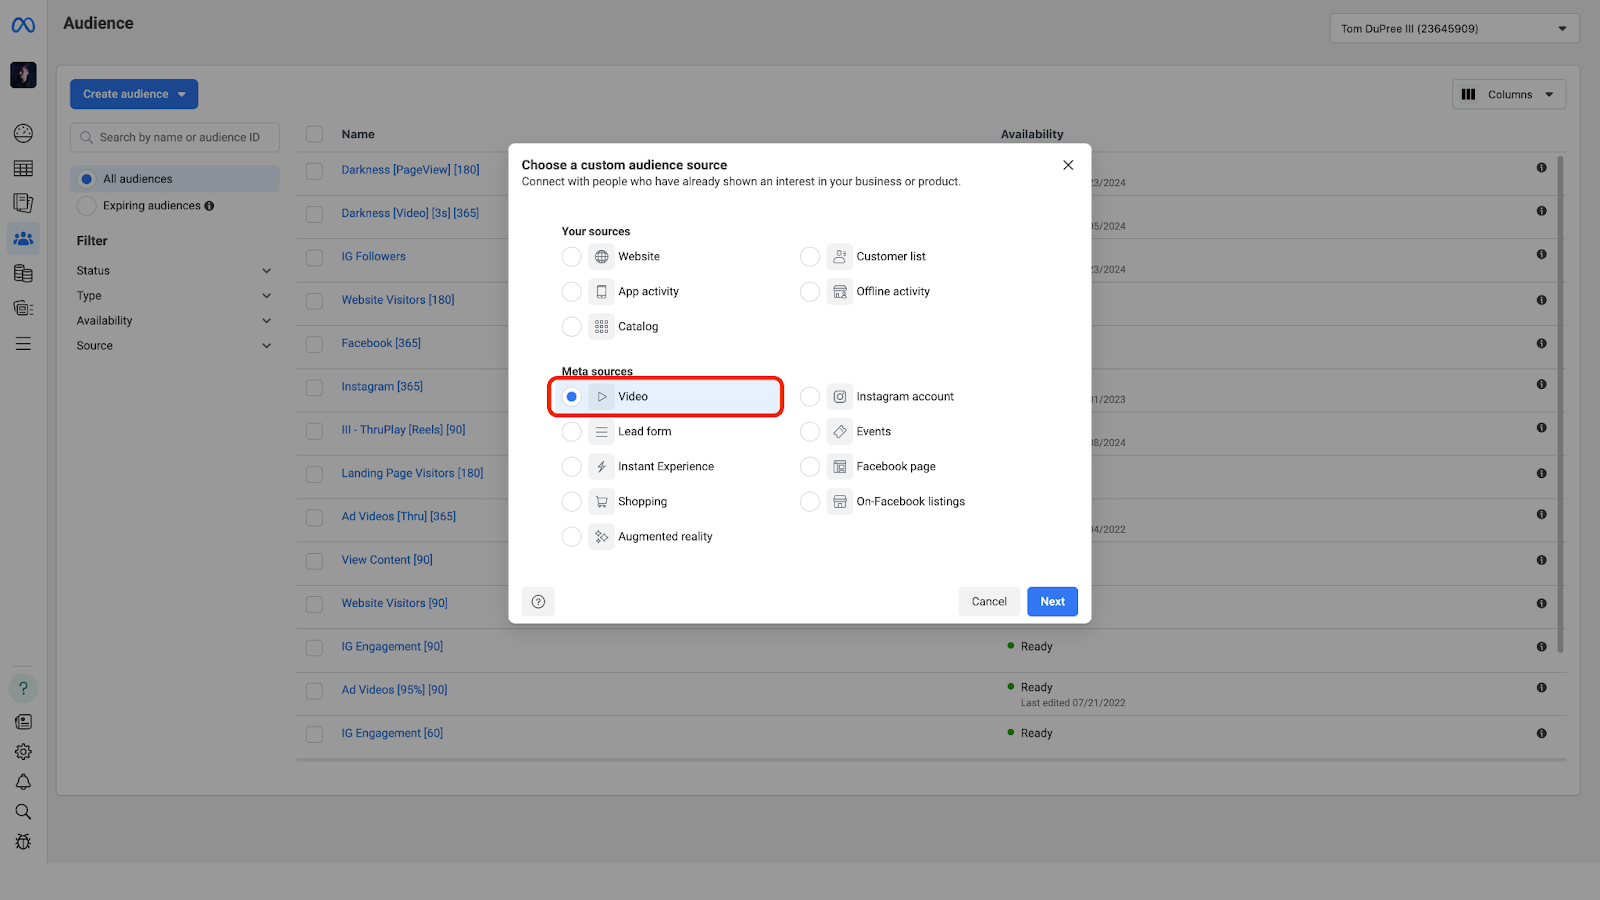Select the Augmented reality radio button
Viewport: 1600px width, 900px height.
(x=571, y=537)
